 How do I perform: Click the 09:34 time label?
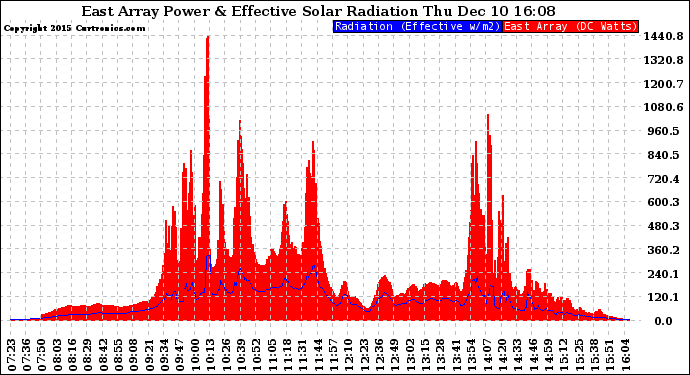click(x=165, y=355)
